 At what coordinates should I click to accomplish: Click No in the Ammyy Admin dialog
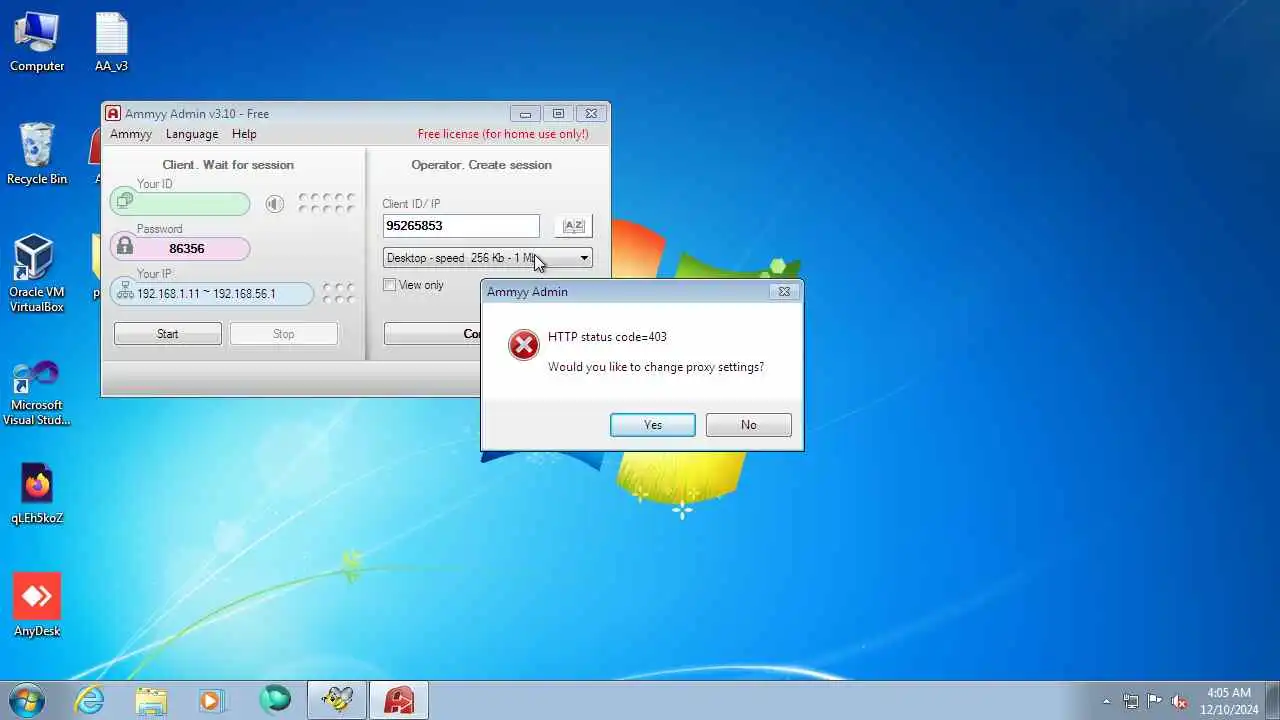tap(748, 425)
